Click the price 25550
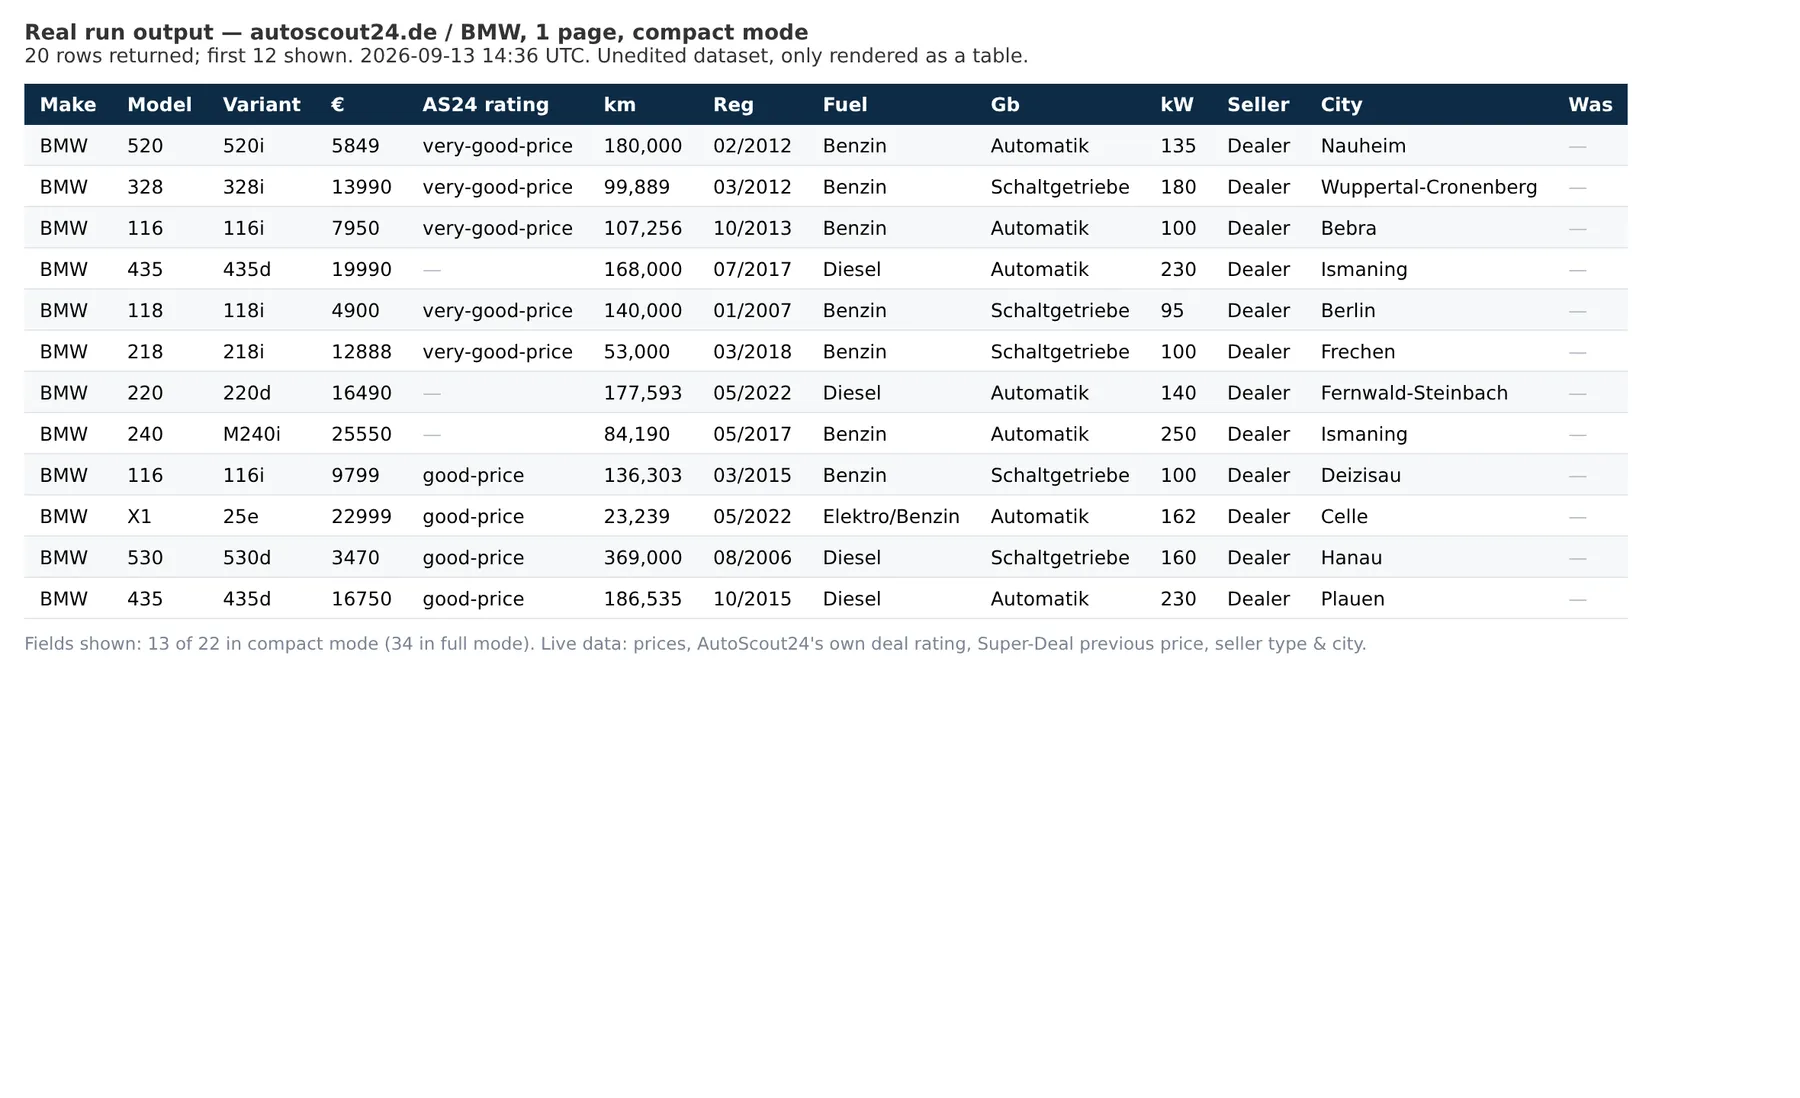The image size is (1800, 1098). tap(361, 434)
